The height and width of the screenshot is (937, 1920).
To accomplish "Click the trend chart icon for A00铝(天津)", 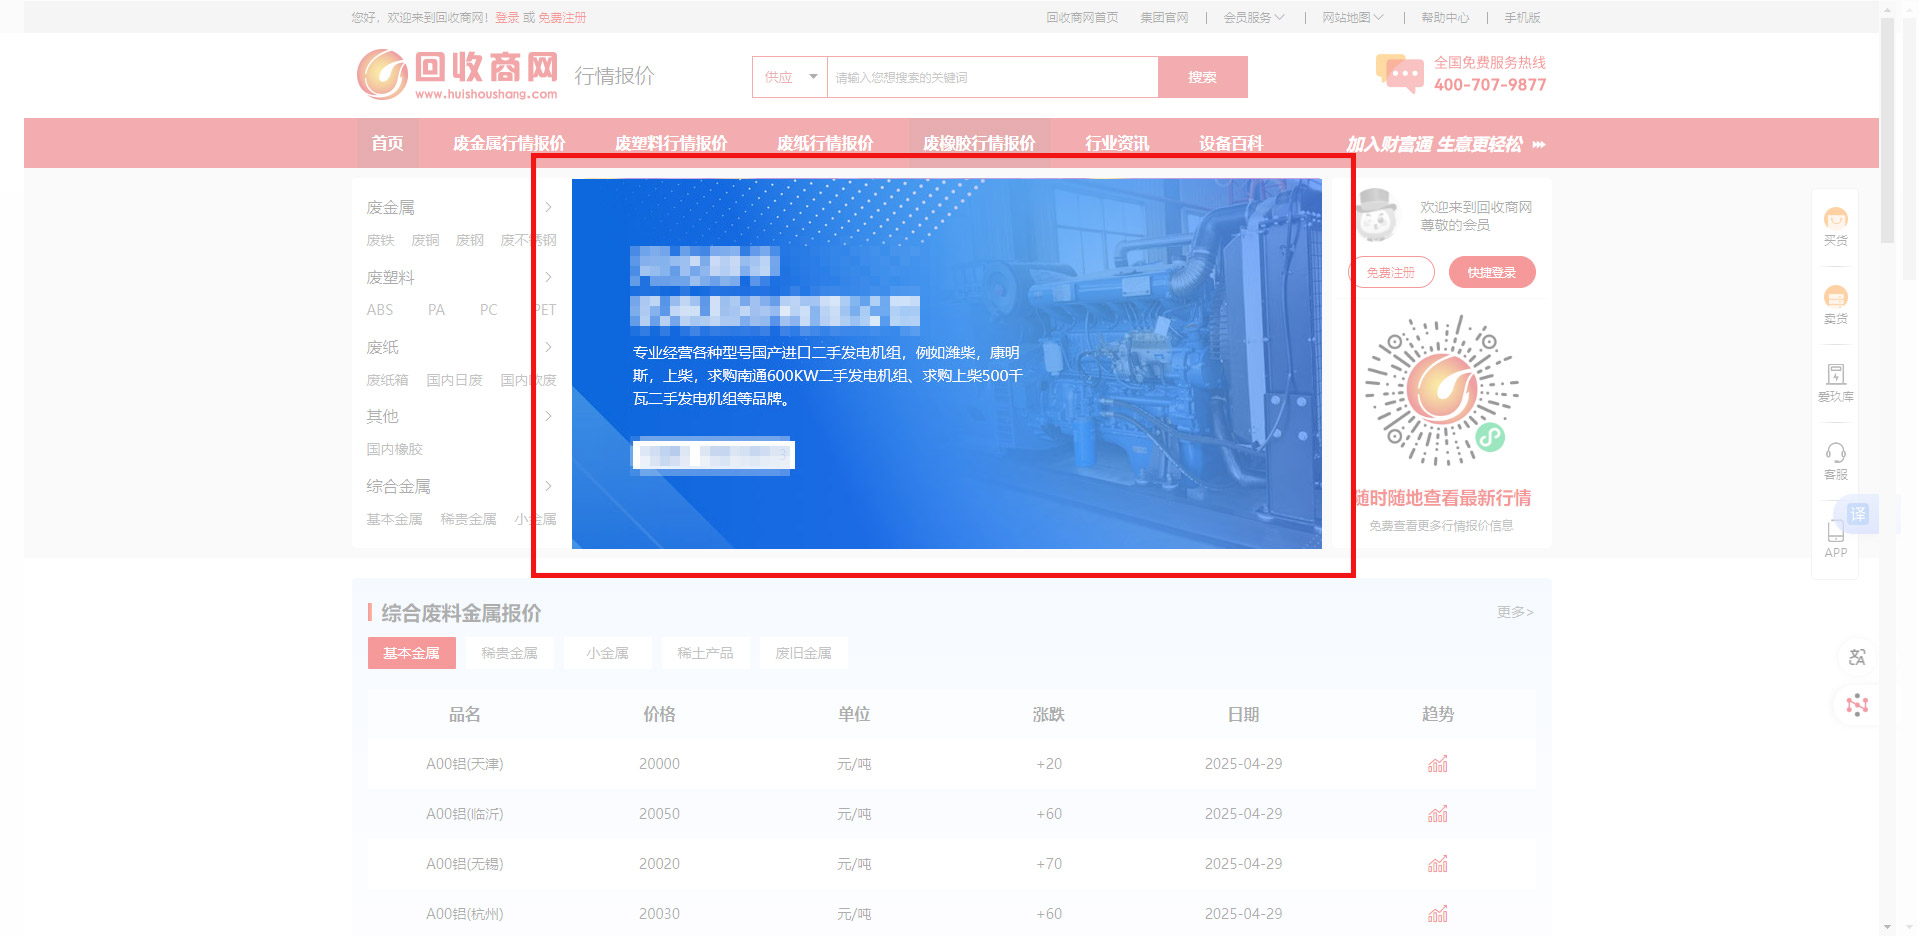I will [x=1438, y=764].
